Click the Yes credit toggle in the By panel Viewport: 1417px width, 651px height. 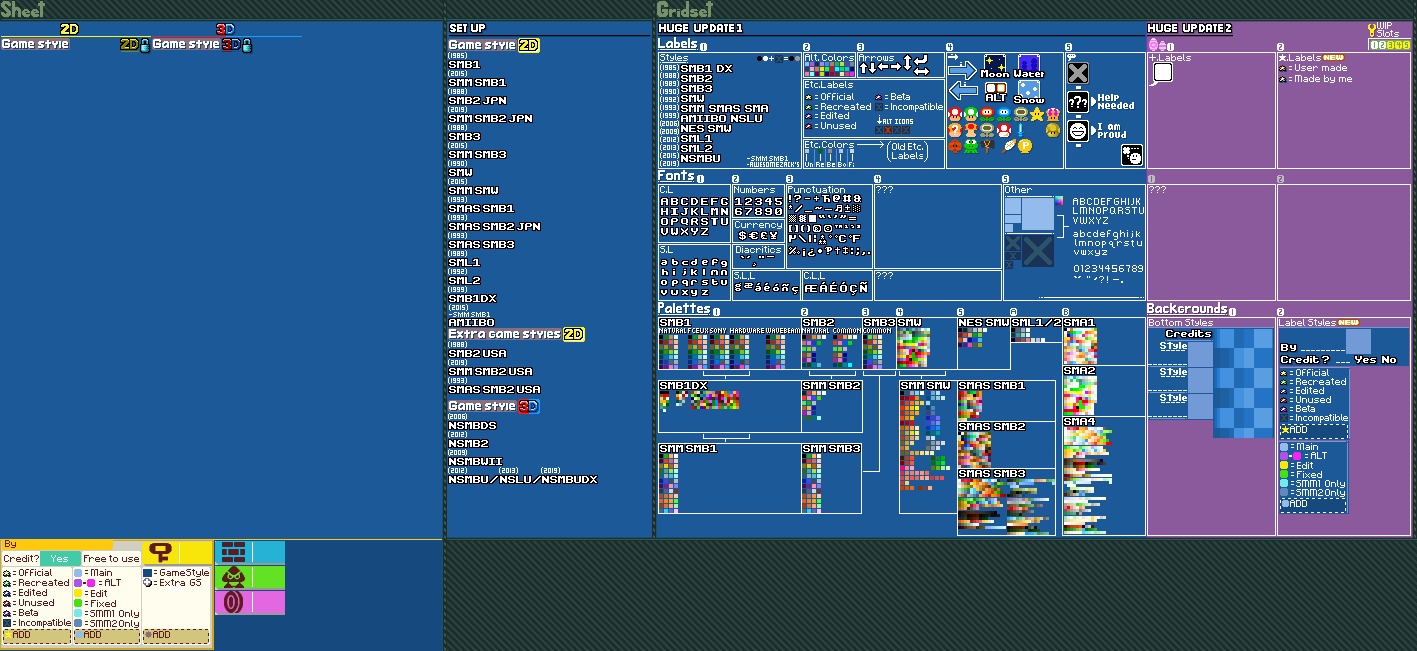60,558
